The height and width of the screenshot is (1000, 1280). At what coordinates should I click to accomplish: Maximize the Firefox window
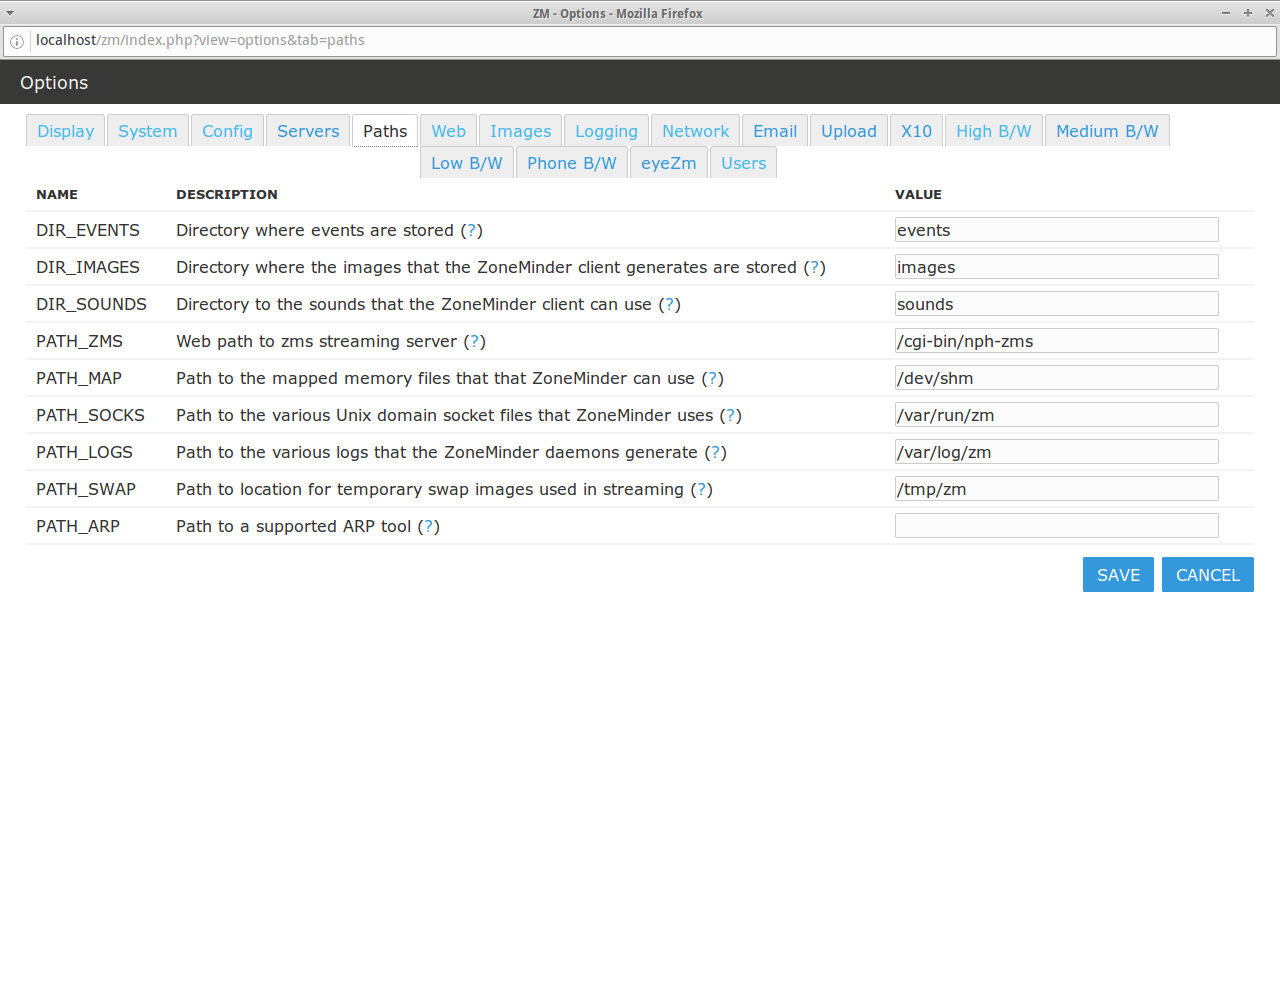point(1248,13)
